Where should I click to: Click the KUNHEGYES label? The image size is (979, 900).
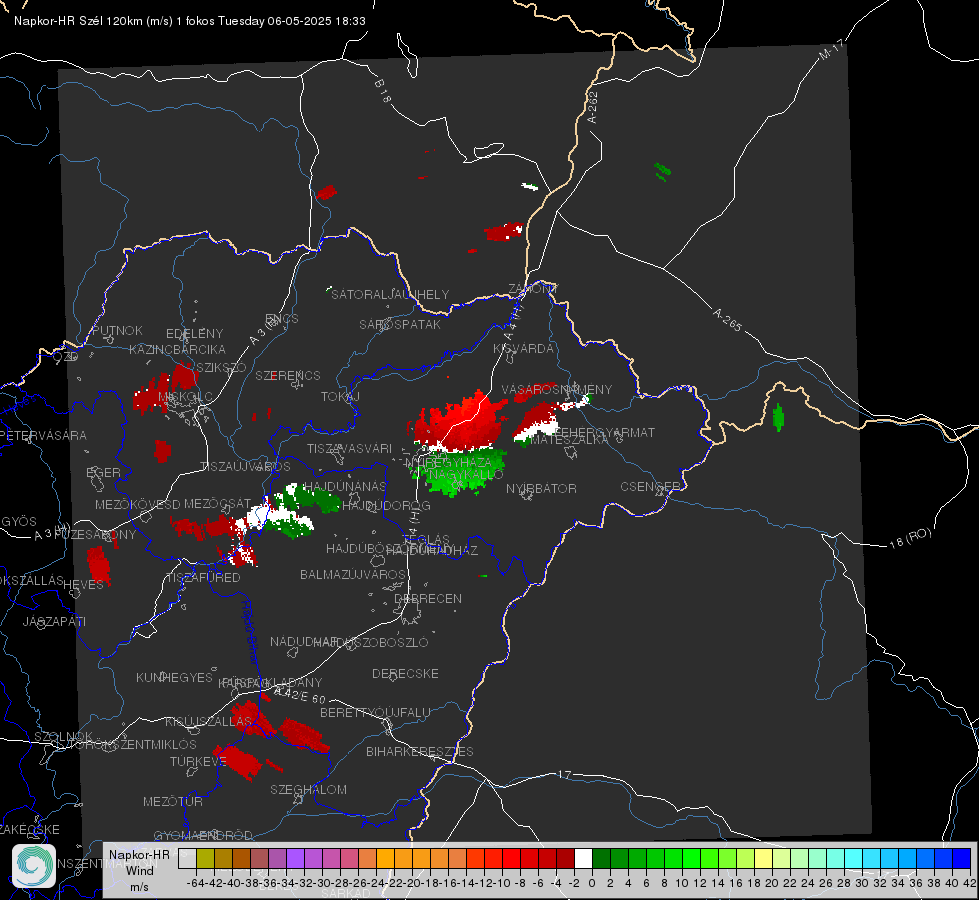174,678
